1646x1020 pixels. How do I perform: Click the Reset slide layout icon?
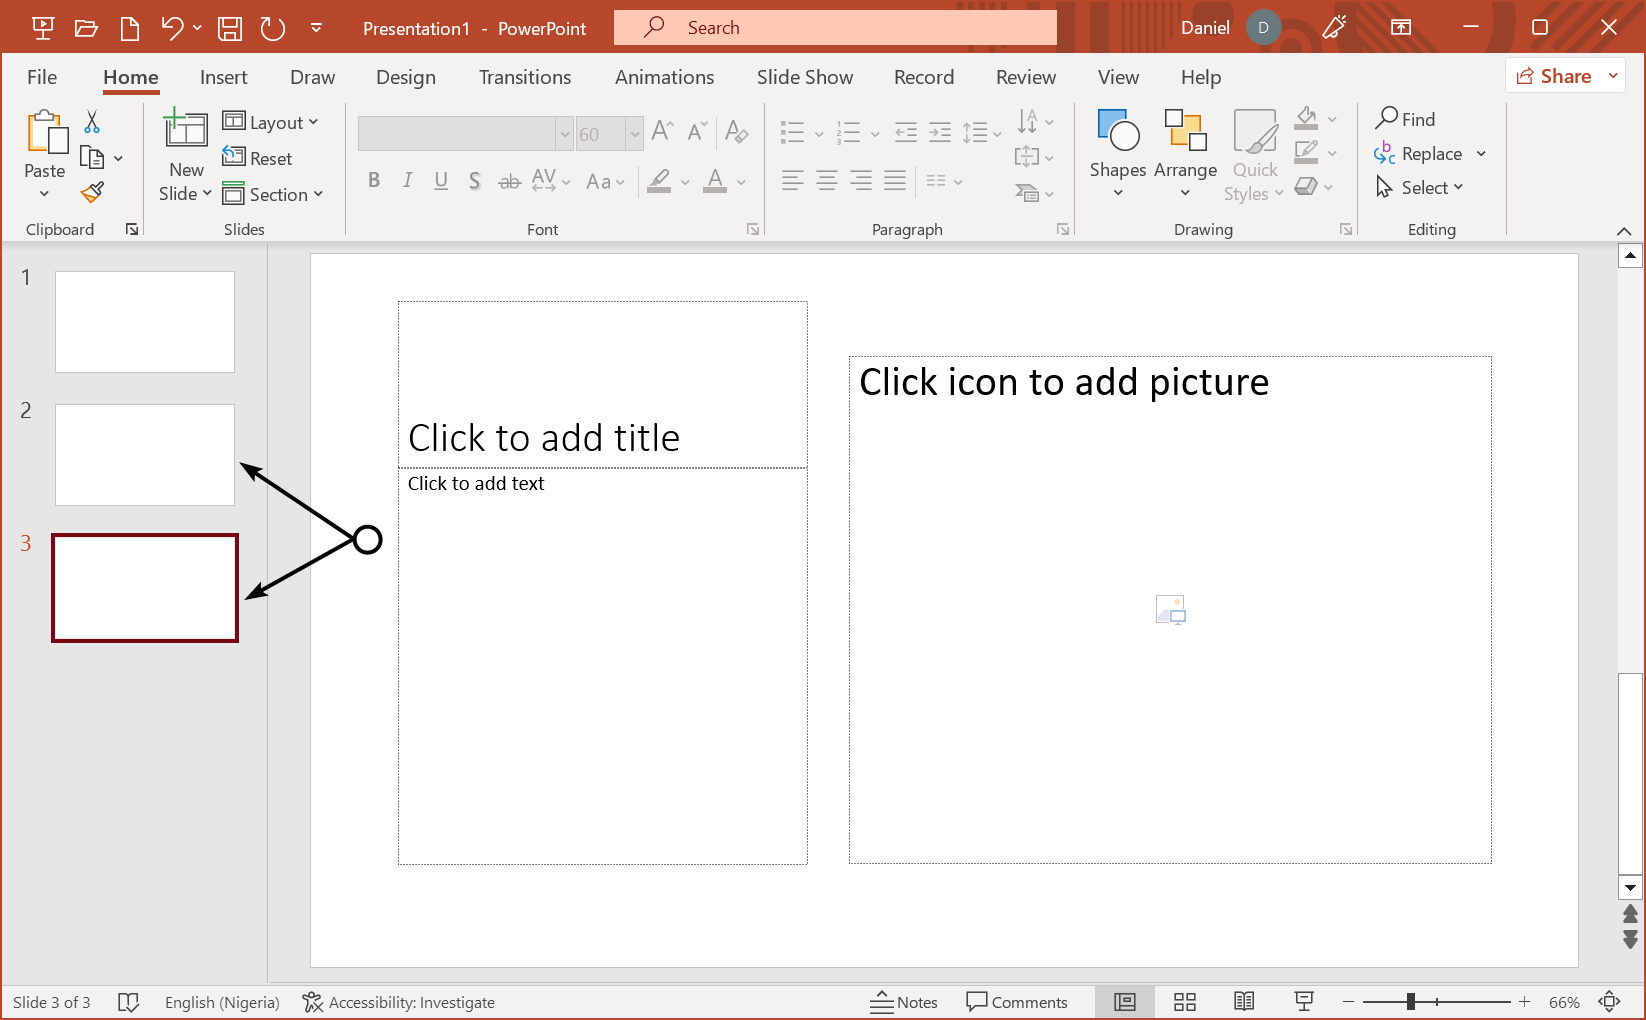pos(258,158)
